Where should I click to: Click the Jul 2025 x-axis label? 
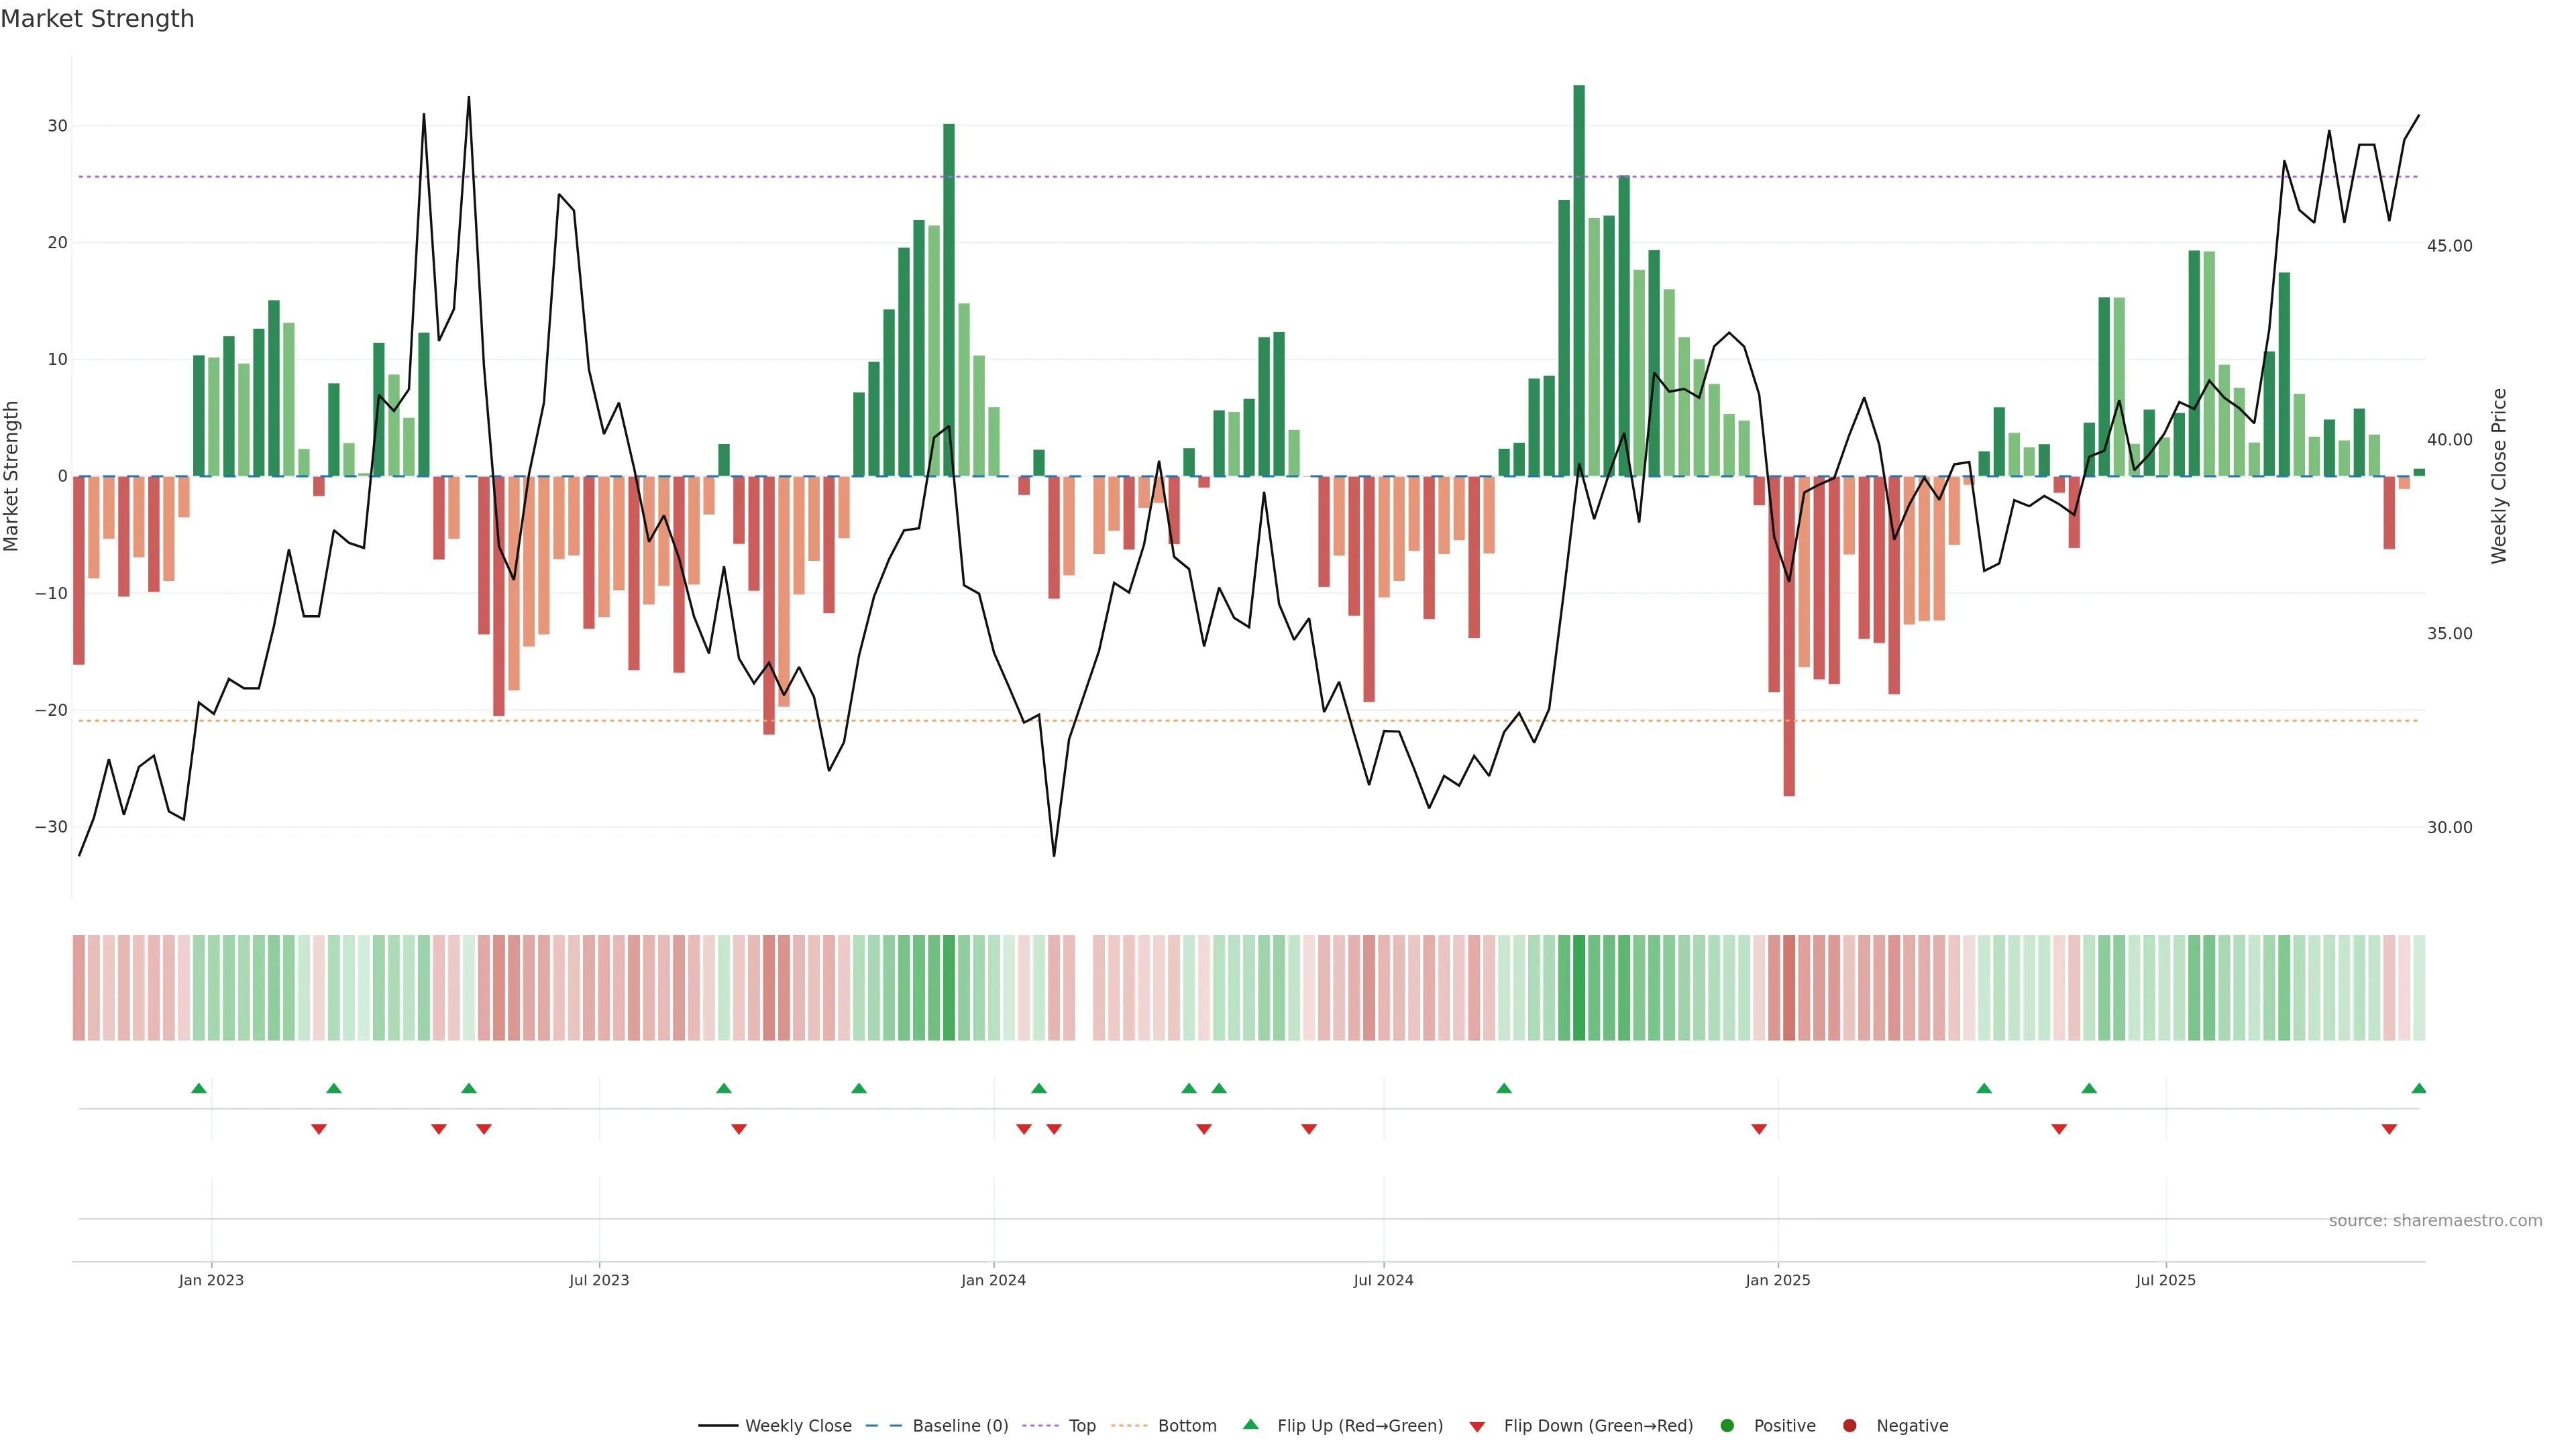point(2166,1280)
